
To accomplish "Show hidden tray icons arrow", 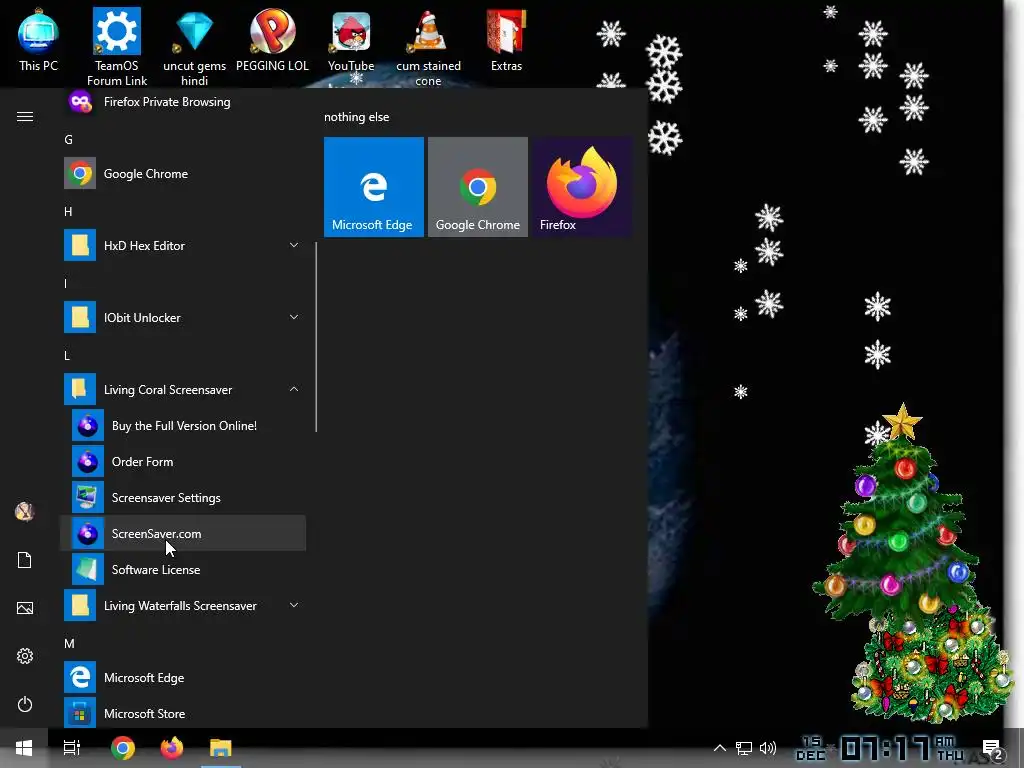I will click(x=719, y=748).
